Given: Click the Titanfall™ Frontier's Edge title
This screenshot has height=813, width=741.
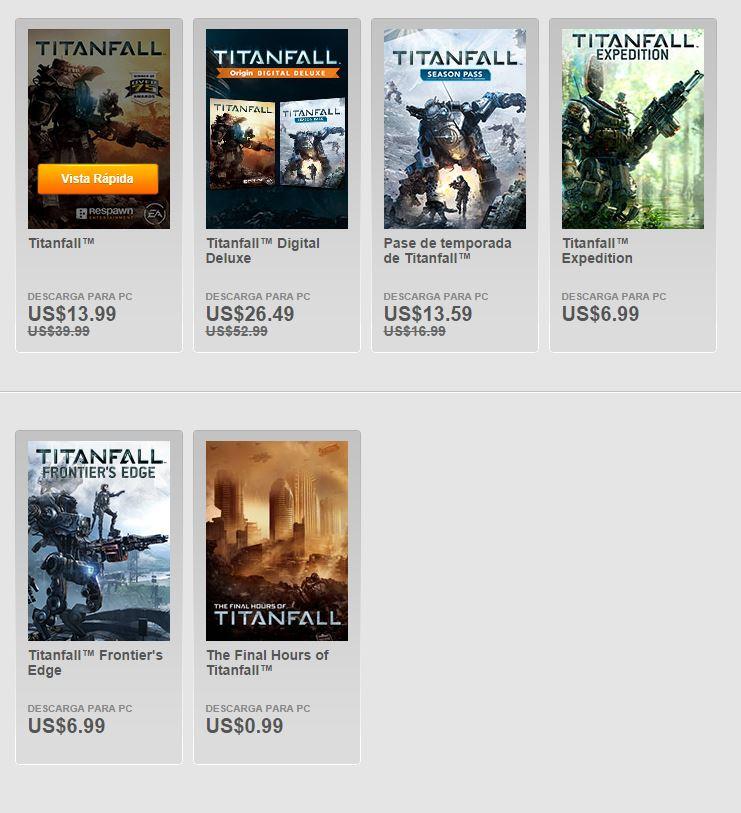Looking at the screenshot, I should click(x=95, y=663).
